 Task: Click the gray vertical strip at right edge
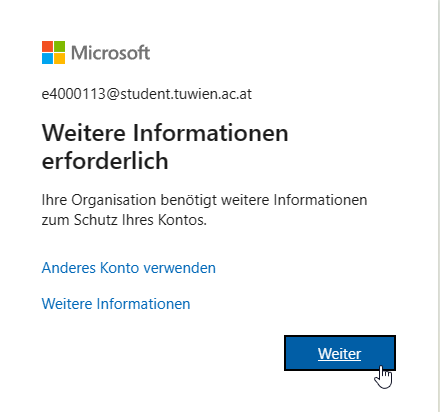[x=439, y=206]
